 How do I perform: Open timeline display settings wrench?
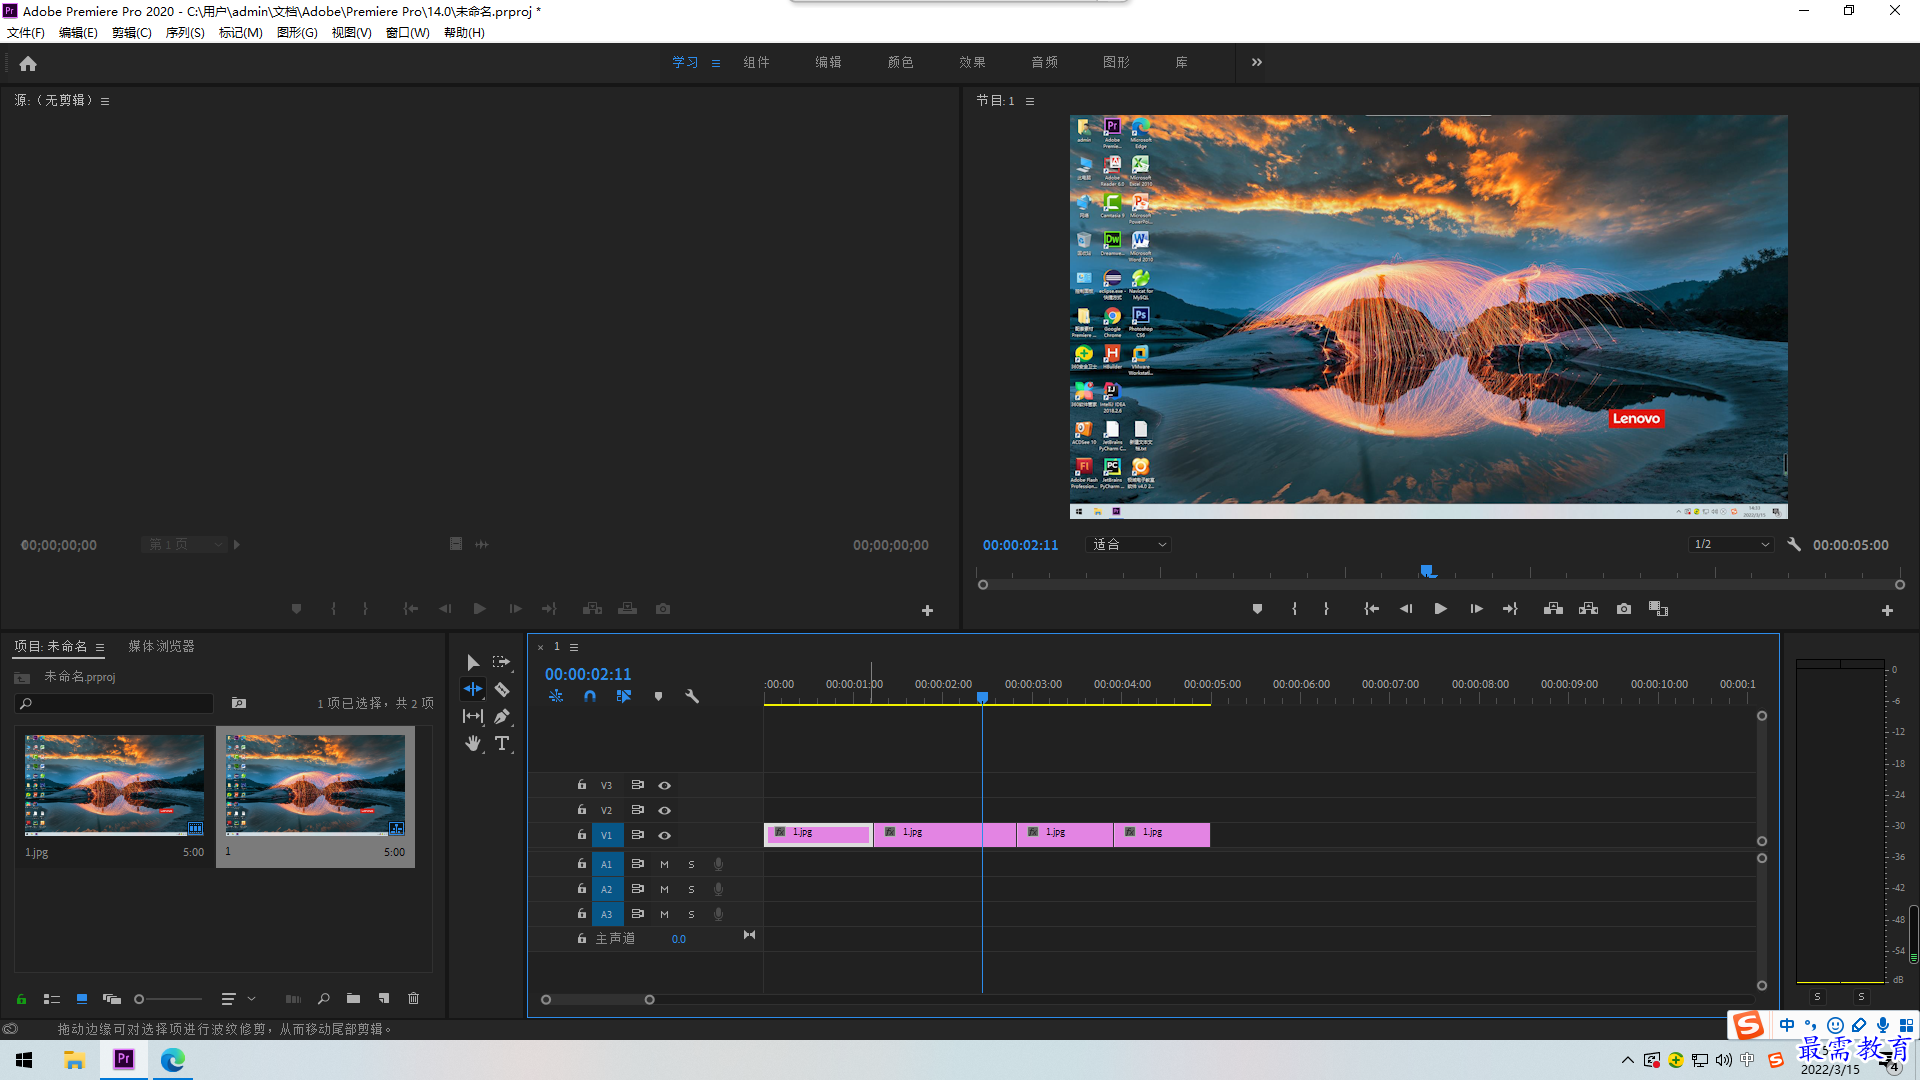[x=692, y=696]
